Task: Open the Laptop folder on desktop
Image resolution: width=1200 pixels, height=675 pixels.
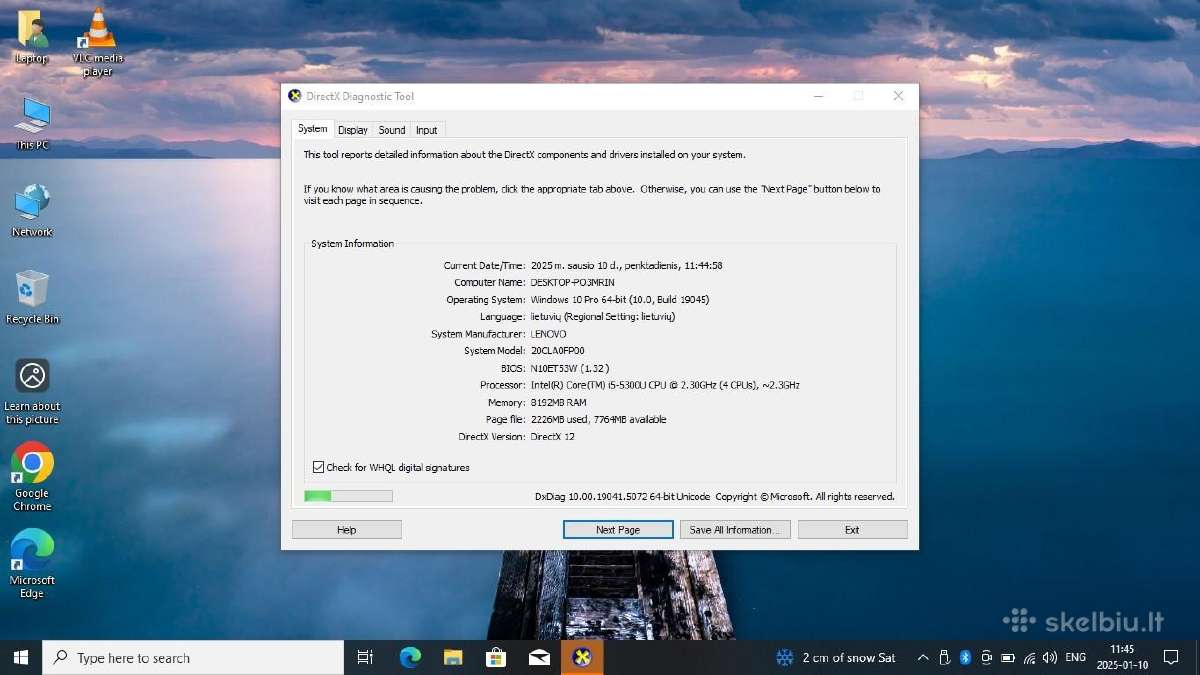Action: click(31, 37)
